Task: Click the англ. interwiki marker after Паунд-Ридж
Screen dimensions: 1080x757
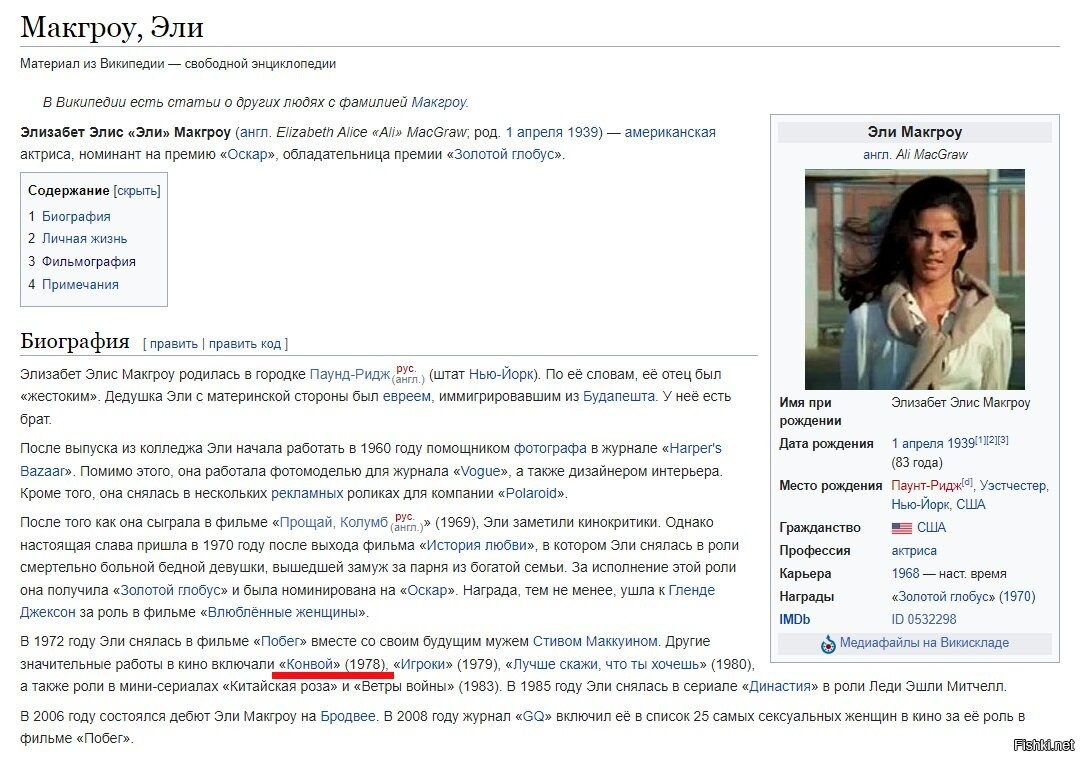Action: click(x=408, y=380)
